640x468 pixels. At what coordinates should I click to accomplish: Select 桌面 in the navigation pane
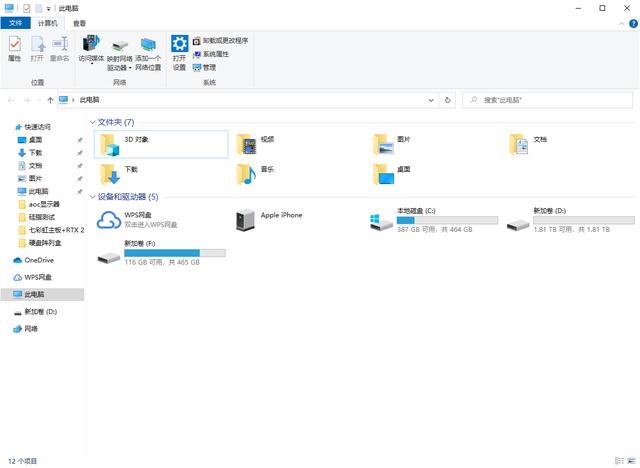(x=30, y=140)
